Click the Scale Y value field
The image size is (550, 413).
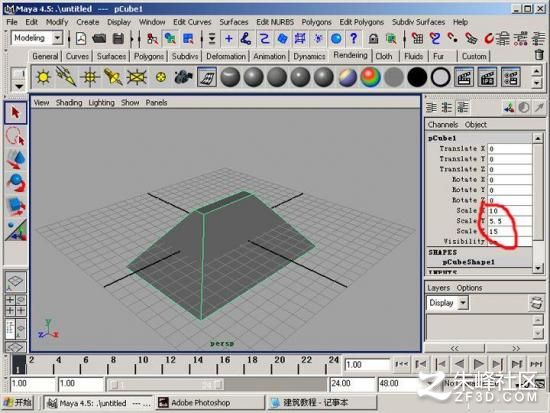tap(509, 221)
